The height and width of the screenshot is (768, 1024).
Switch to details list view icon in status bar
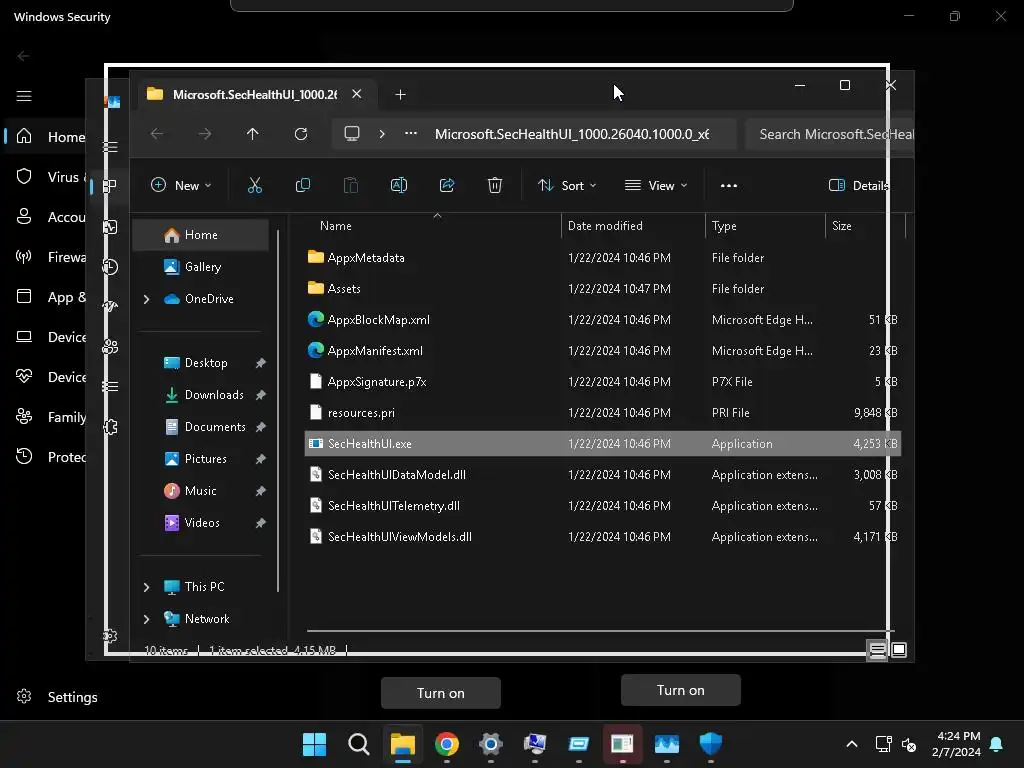[877, 650]
